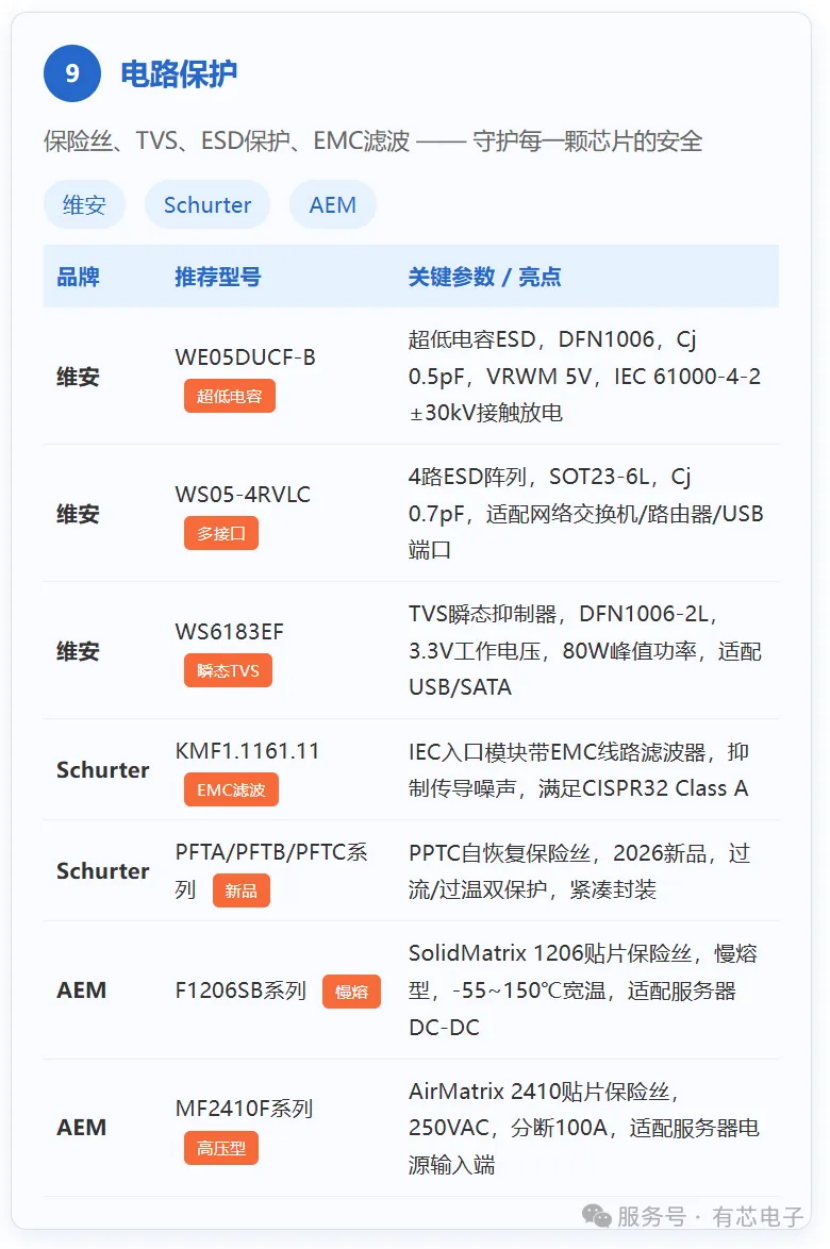Viewport: 830px width, 1249px height.
Task: Click AEM brand cell in F1206SB row
Action: (81, 990)
